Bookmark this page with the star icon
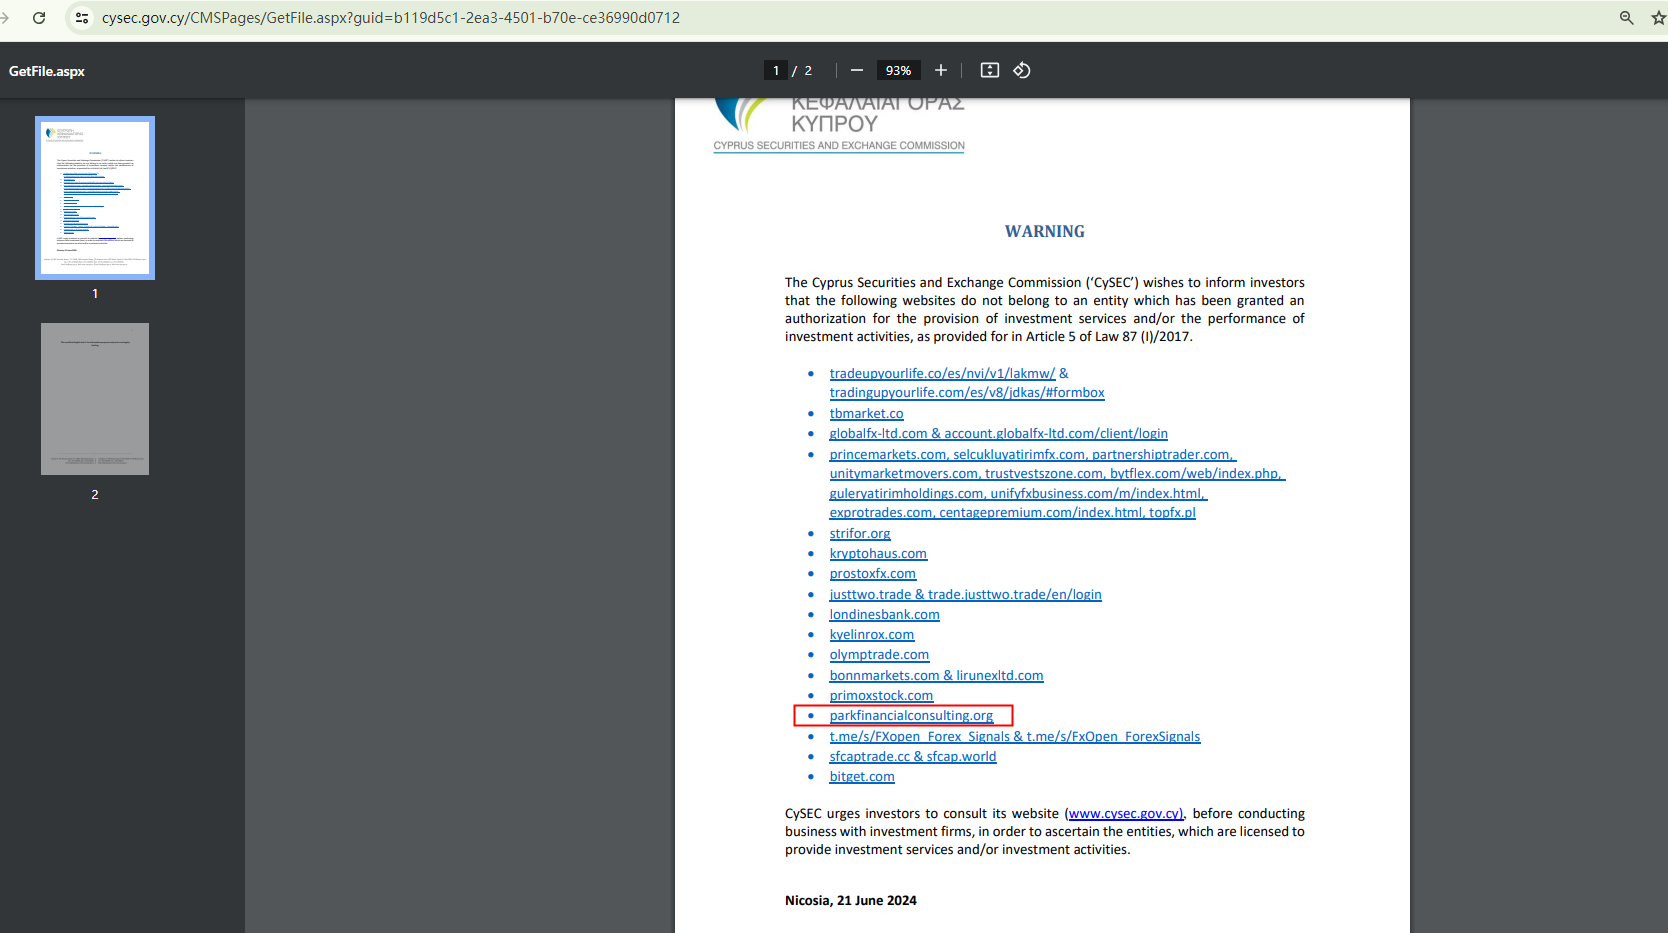Viewport: 1668px width, 933px height. coord(1658,18)
